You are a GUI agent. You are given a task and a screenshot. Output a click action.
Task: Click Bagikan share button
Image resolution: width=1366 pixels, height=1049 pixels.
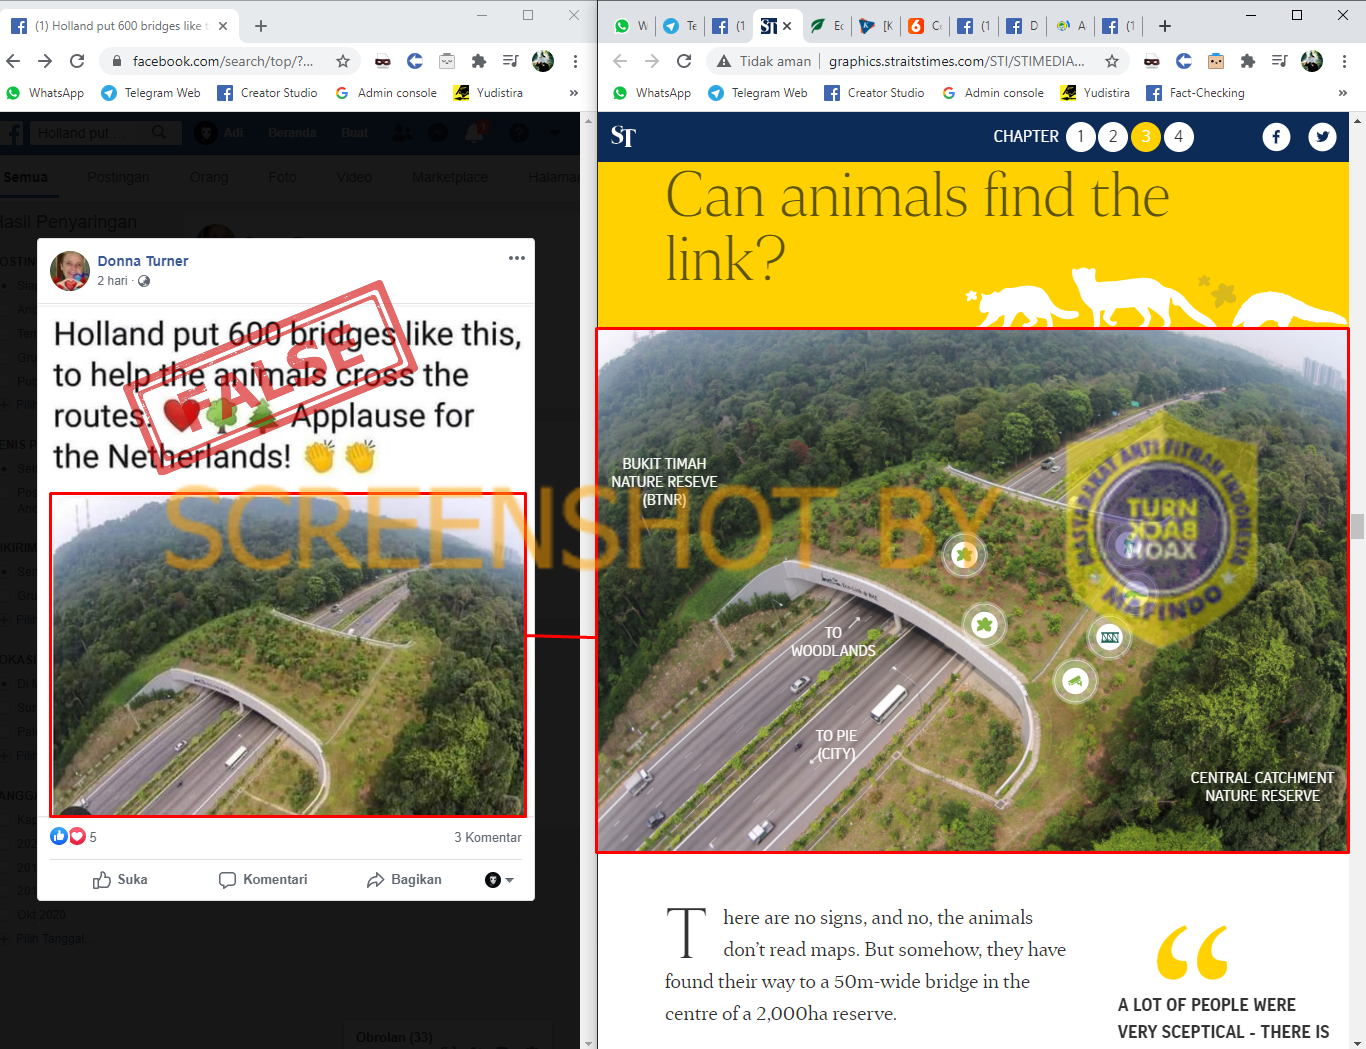pos(404,880)
